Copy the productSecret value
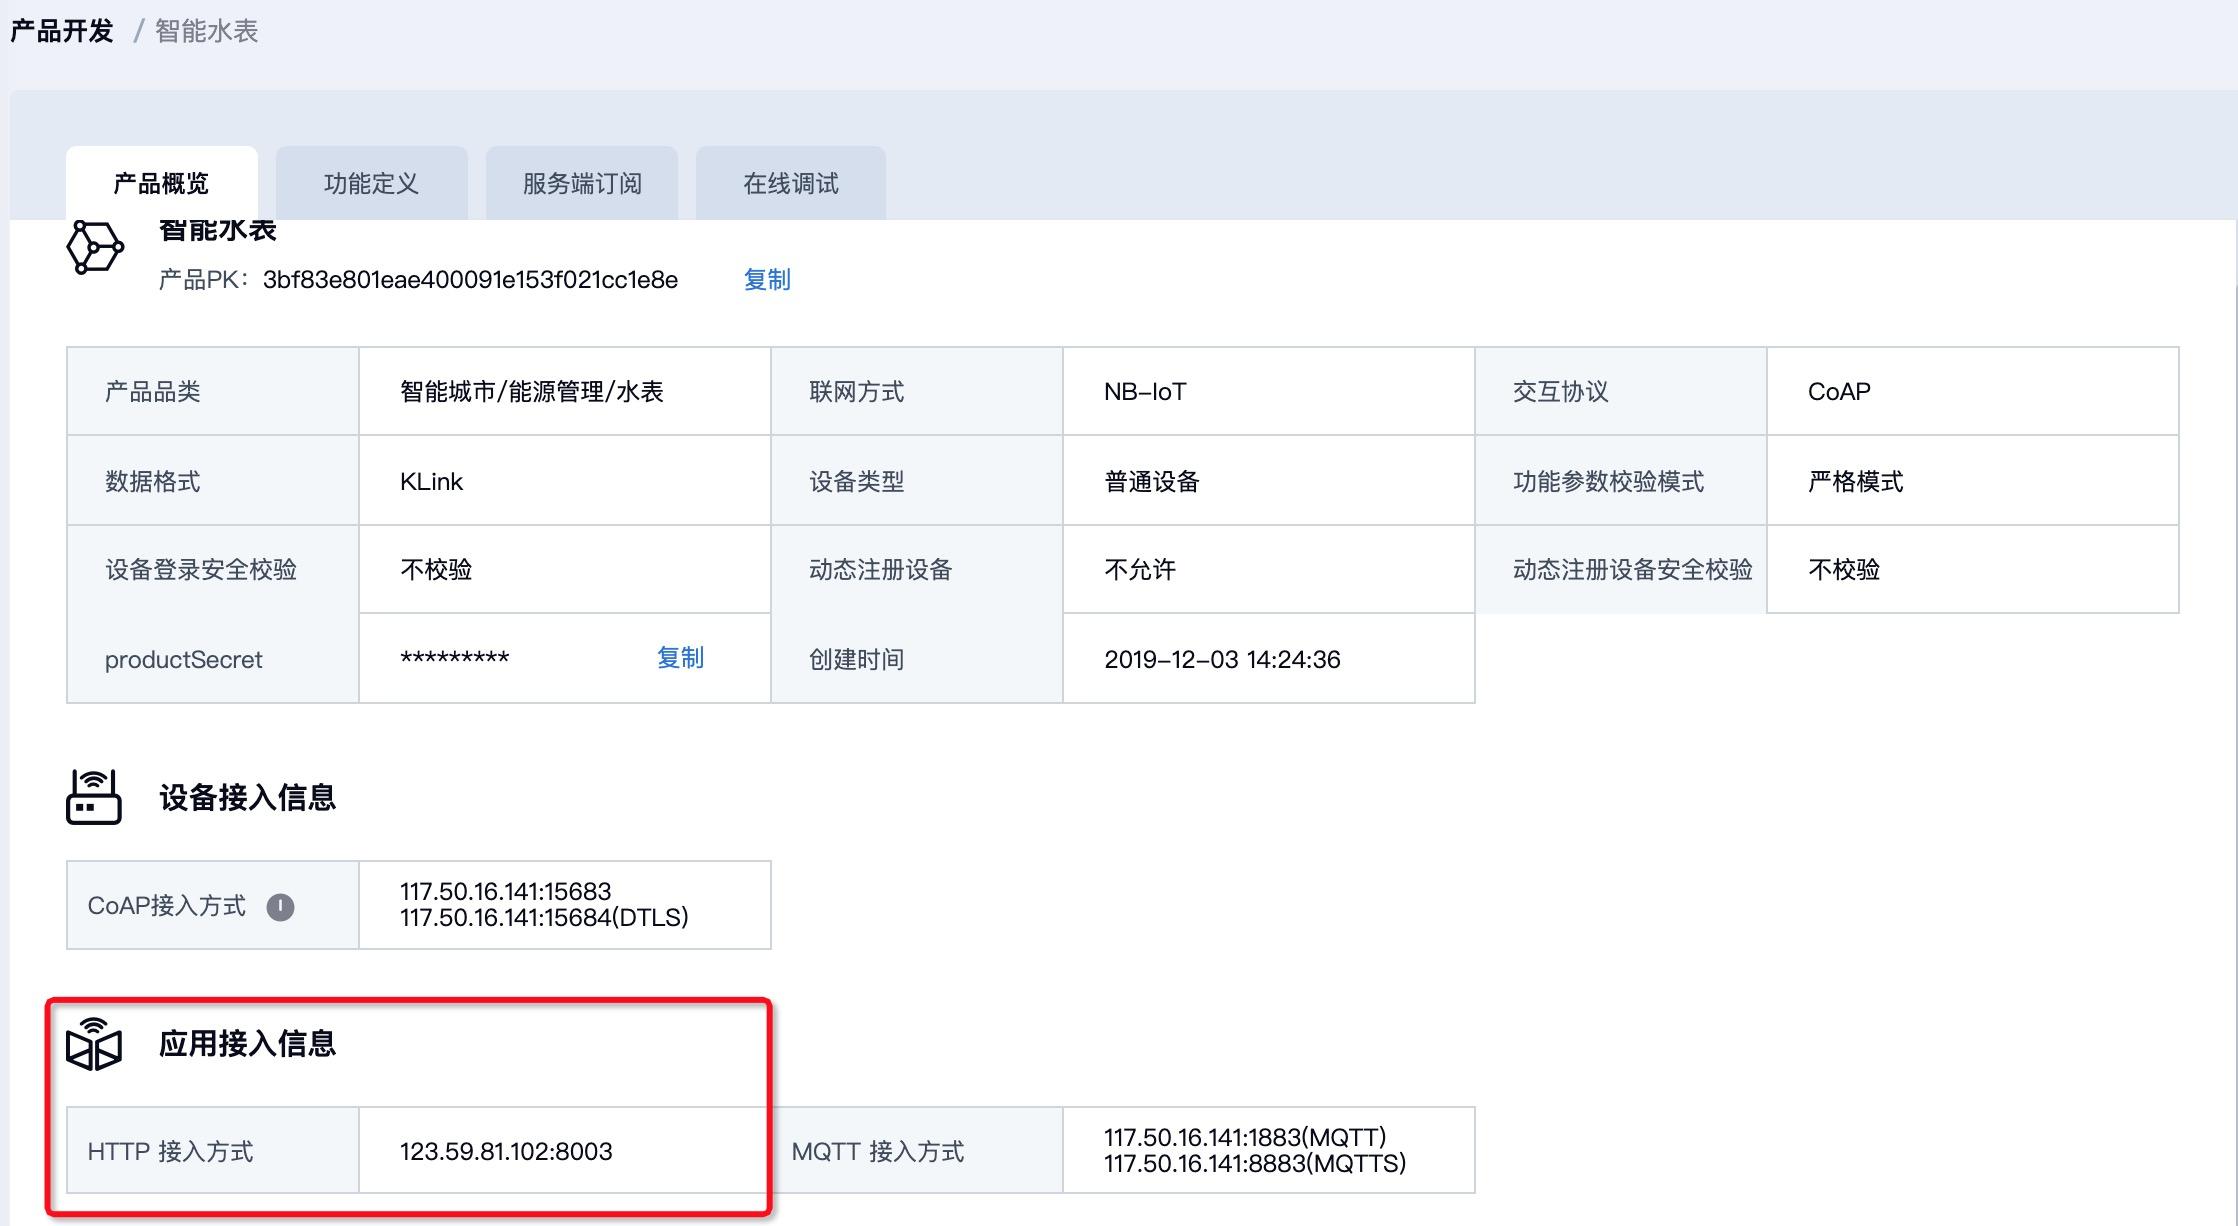Image resolution: width=2238 pixels, height=1226 pixels. [680, 658]
